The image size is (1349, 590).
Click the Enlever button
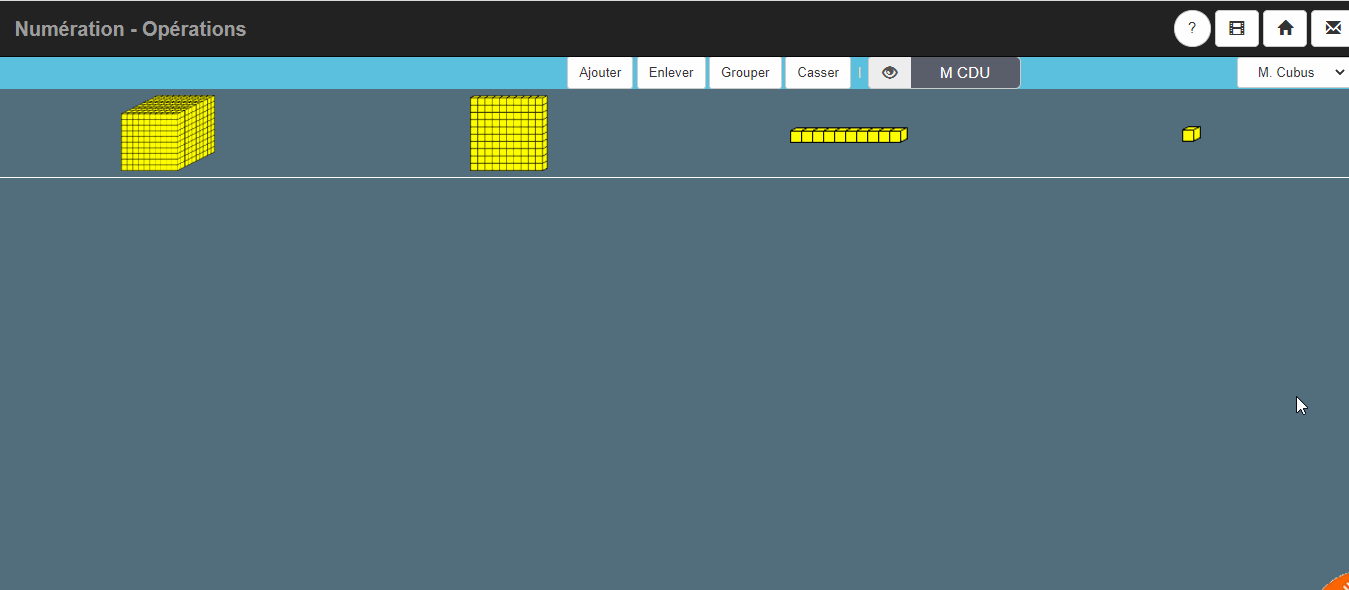pos(671,73)
